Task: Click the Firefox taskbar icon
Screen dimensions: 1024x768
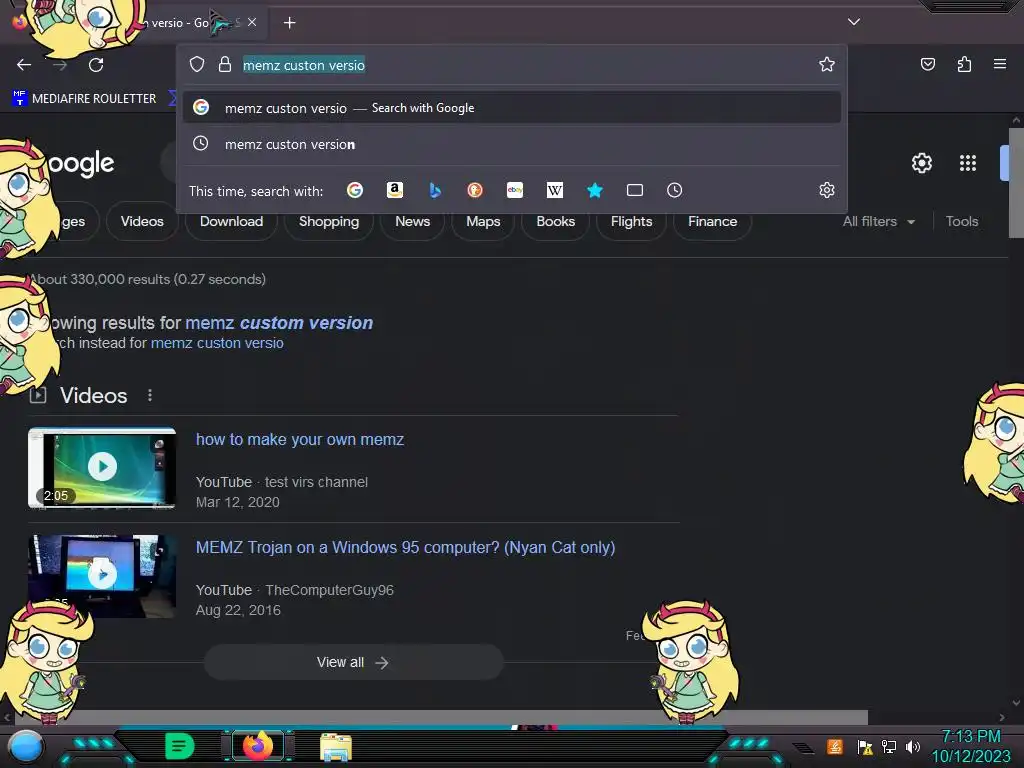Action: click(x=257, y=746)
